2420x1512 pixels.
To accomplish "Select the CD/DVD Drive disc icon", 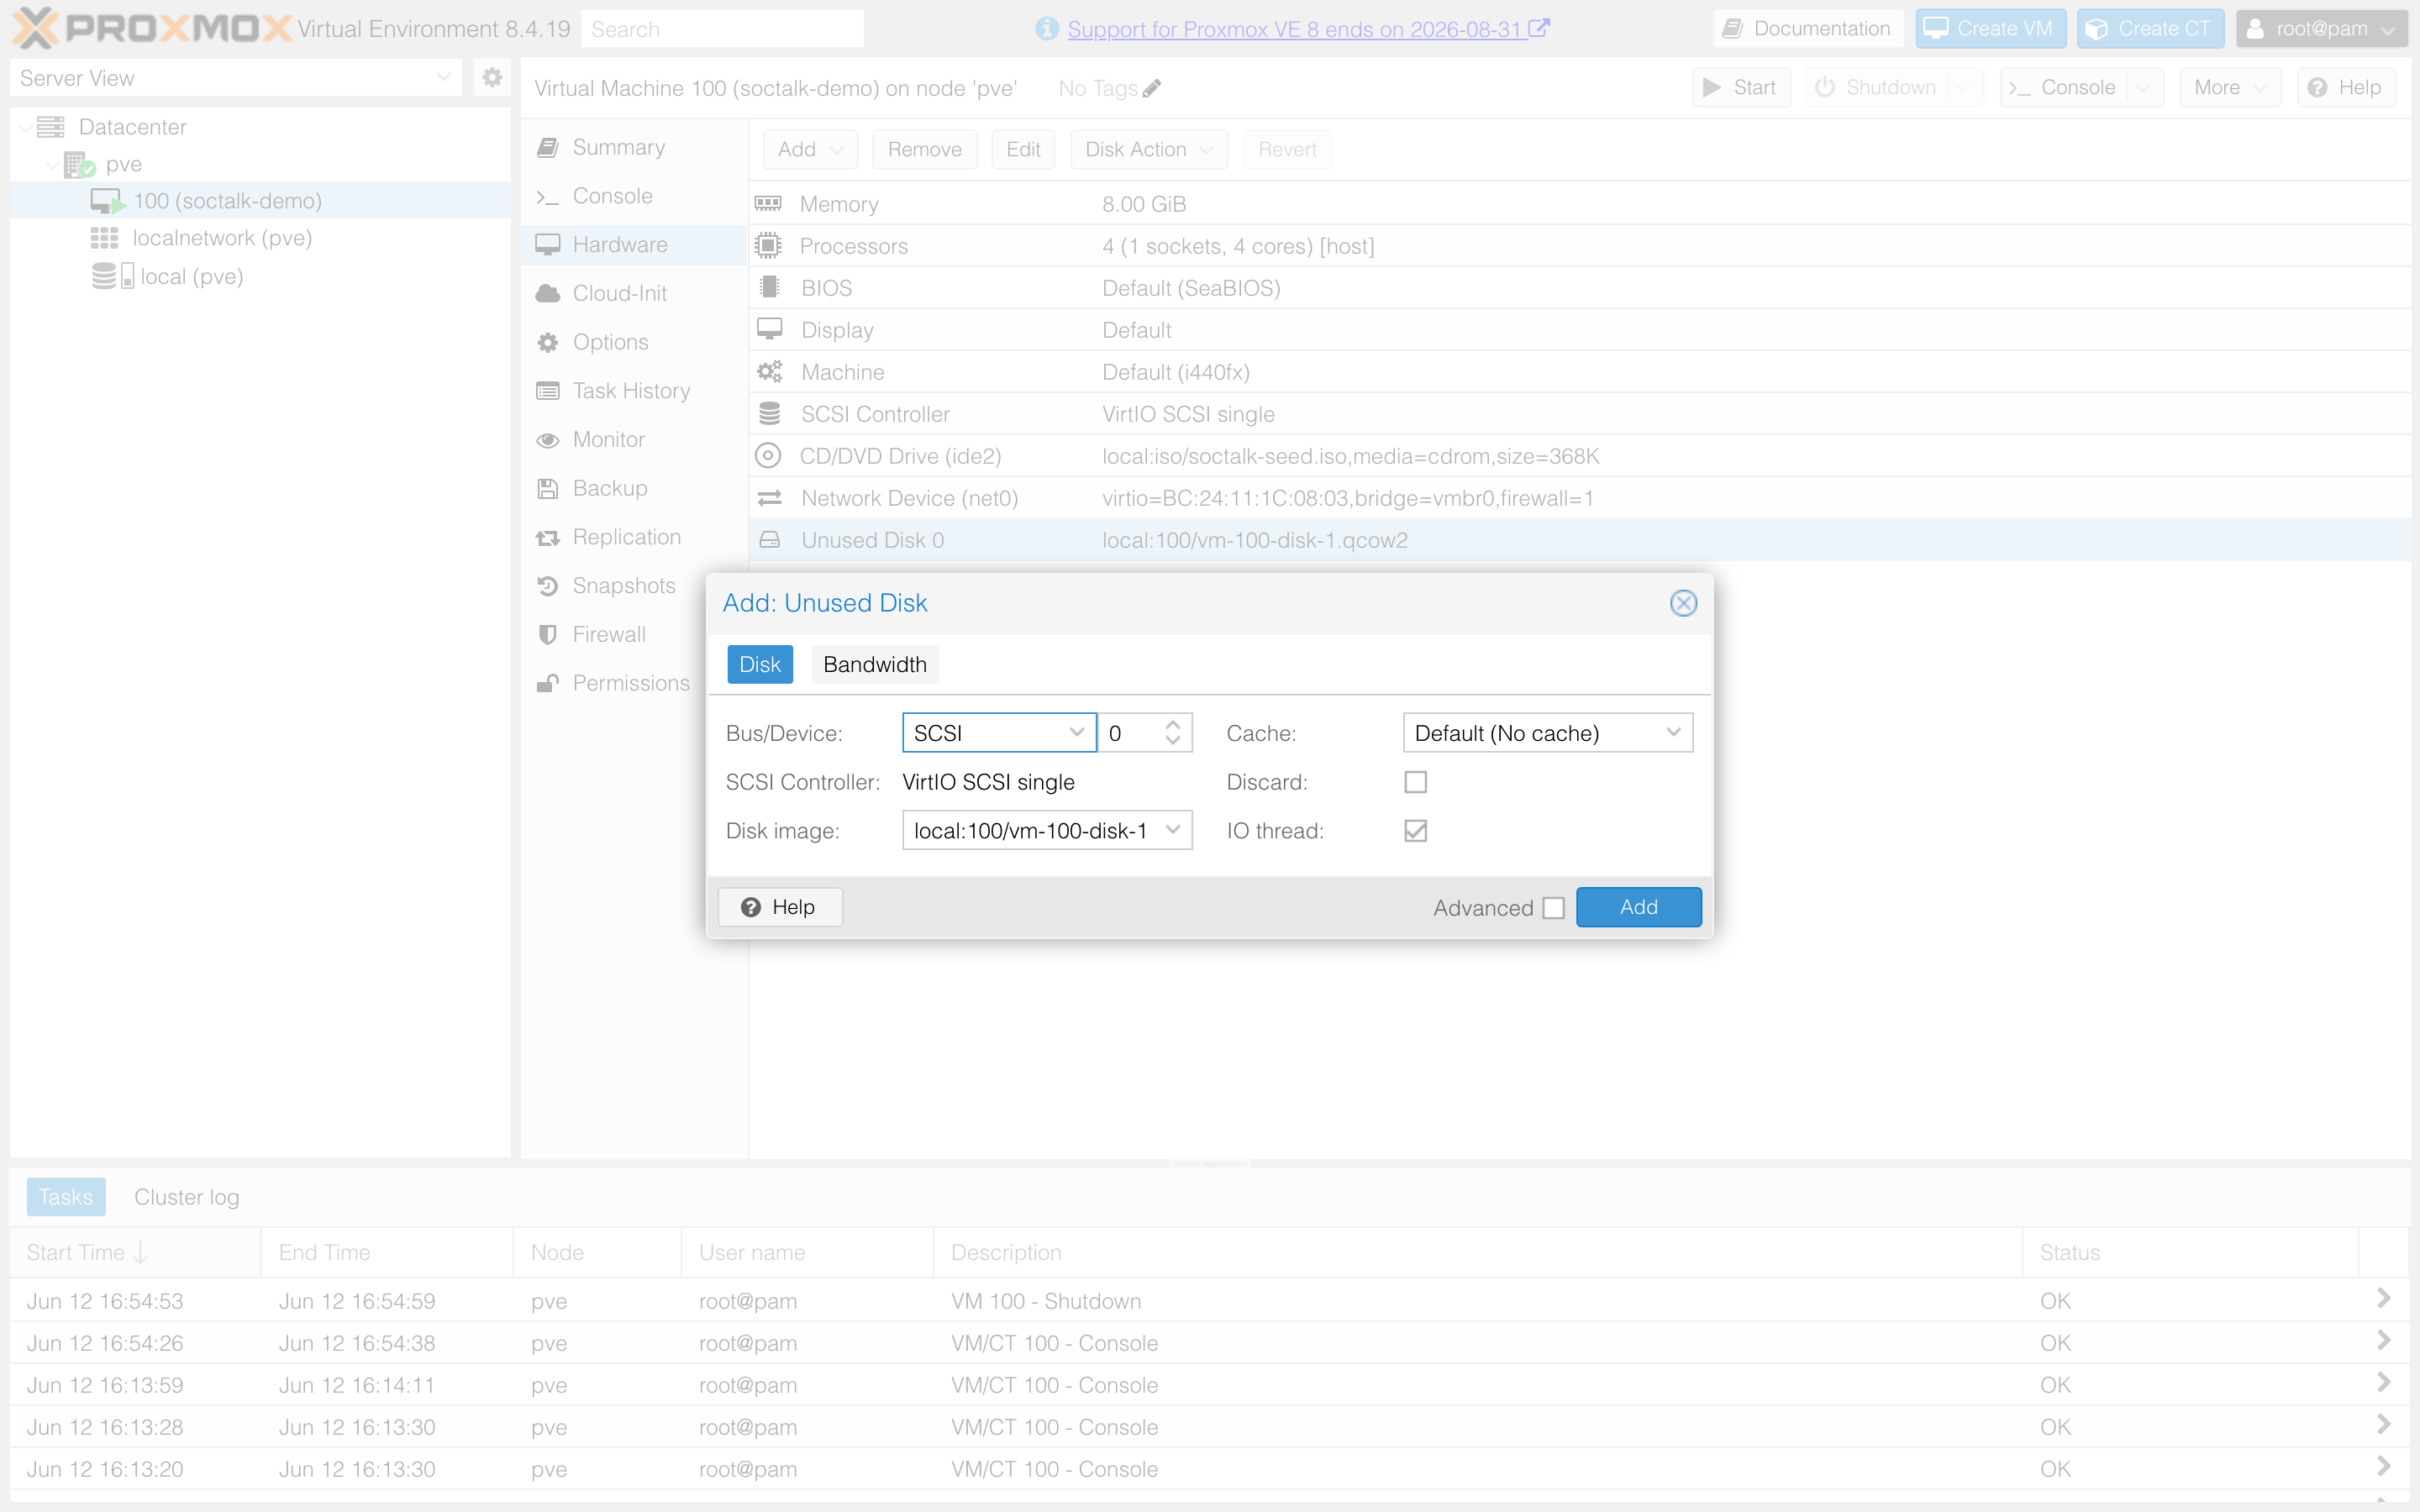I will pos(768,456).
